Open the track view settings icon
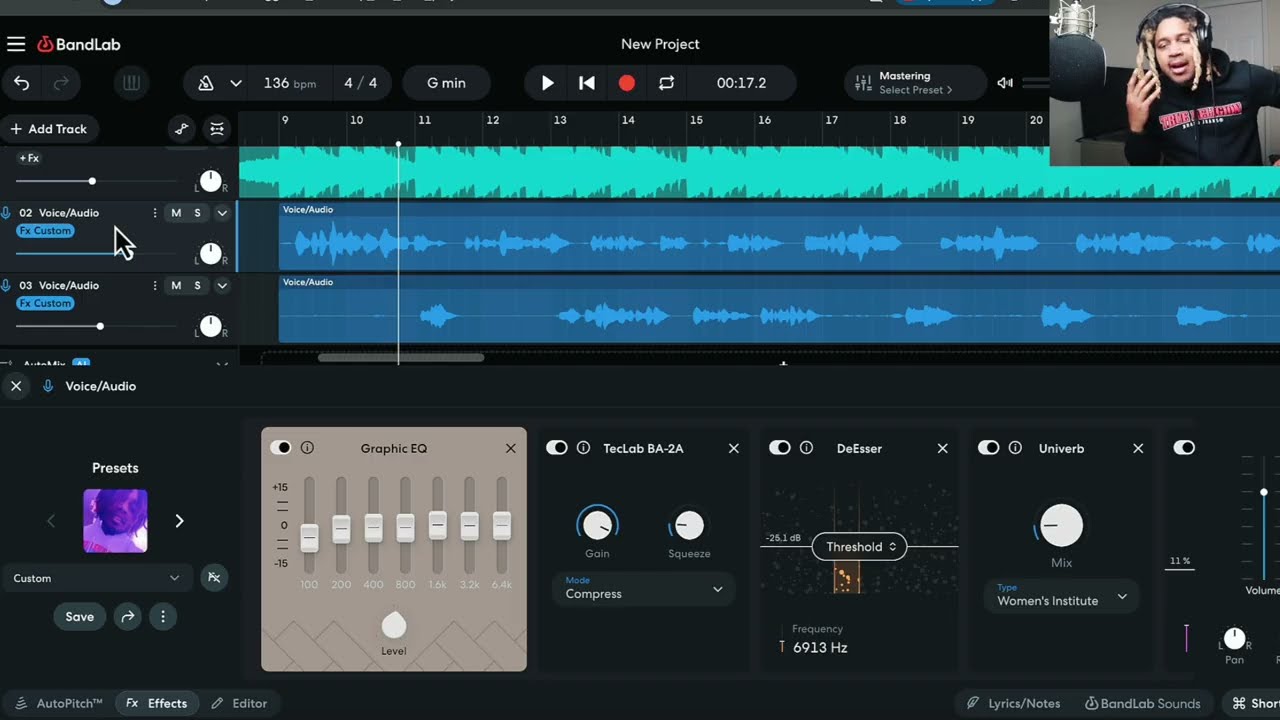The image size is (1280, 720). (x=216, y=129)
